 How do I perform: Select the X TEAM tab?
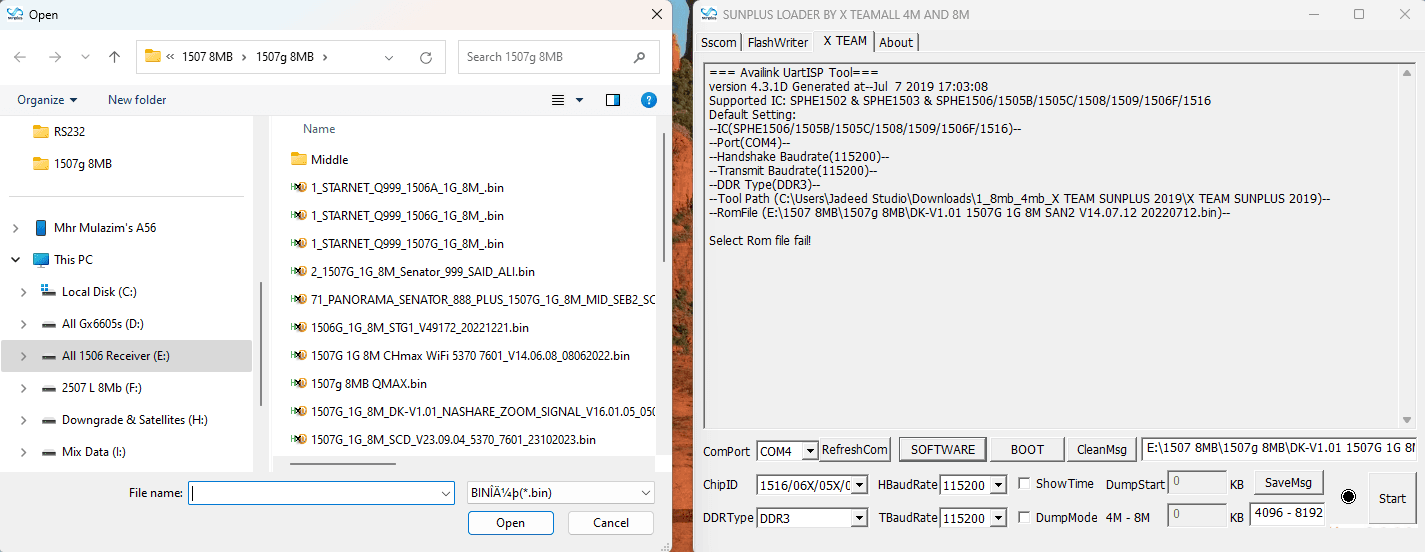pos(845,41)
